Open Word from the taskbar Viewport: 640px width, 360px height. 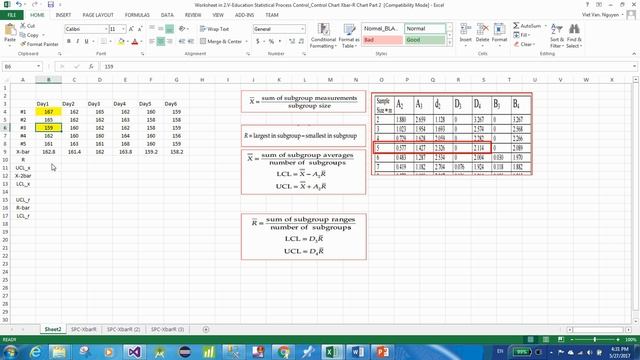[358, 351]
